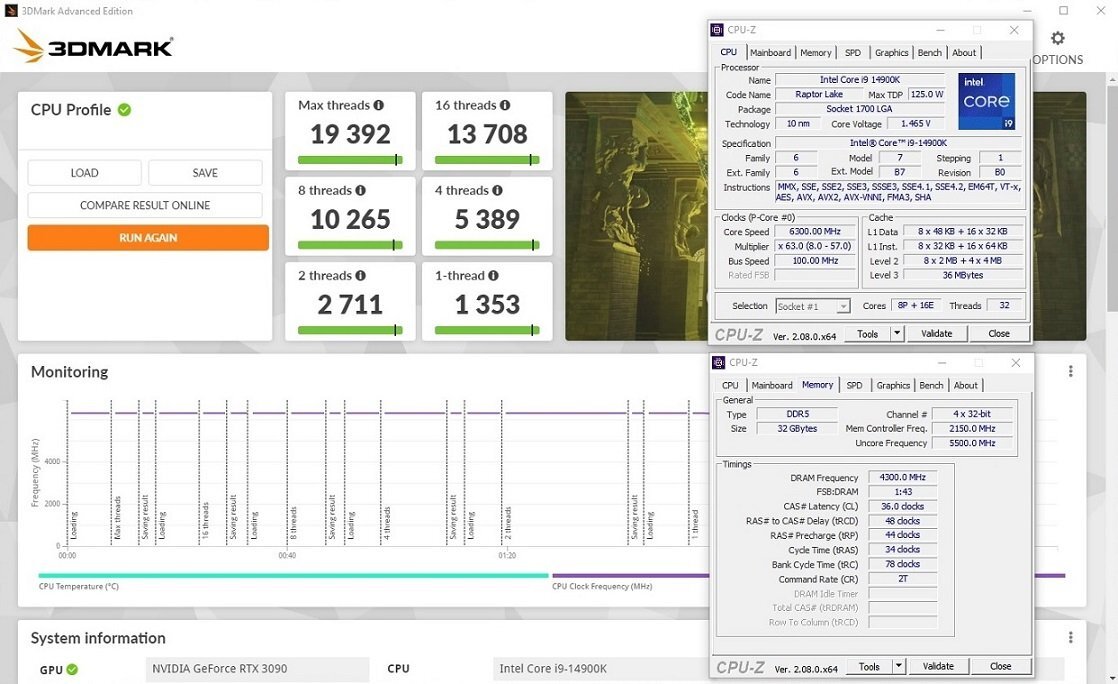Click the Intel Core i9 logo in CPU-Z
The height and width of the screenshot is (684, 1118).
click(x=987, y=101)
